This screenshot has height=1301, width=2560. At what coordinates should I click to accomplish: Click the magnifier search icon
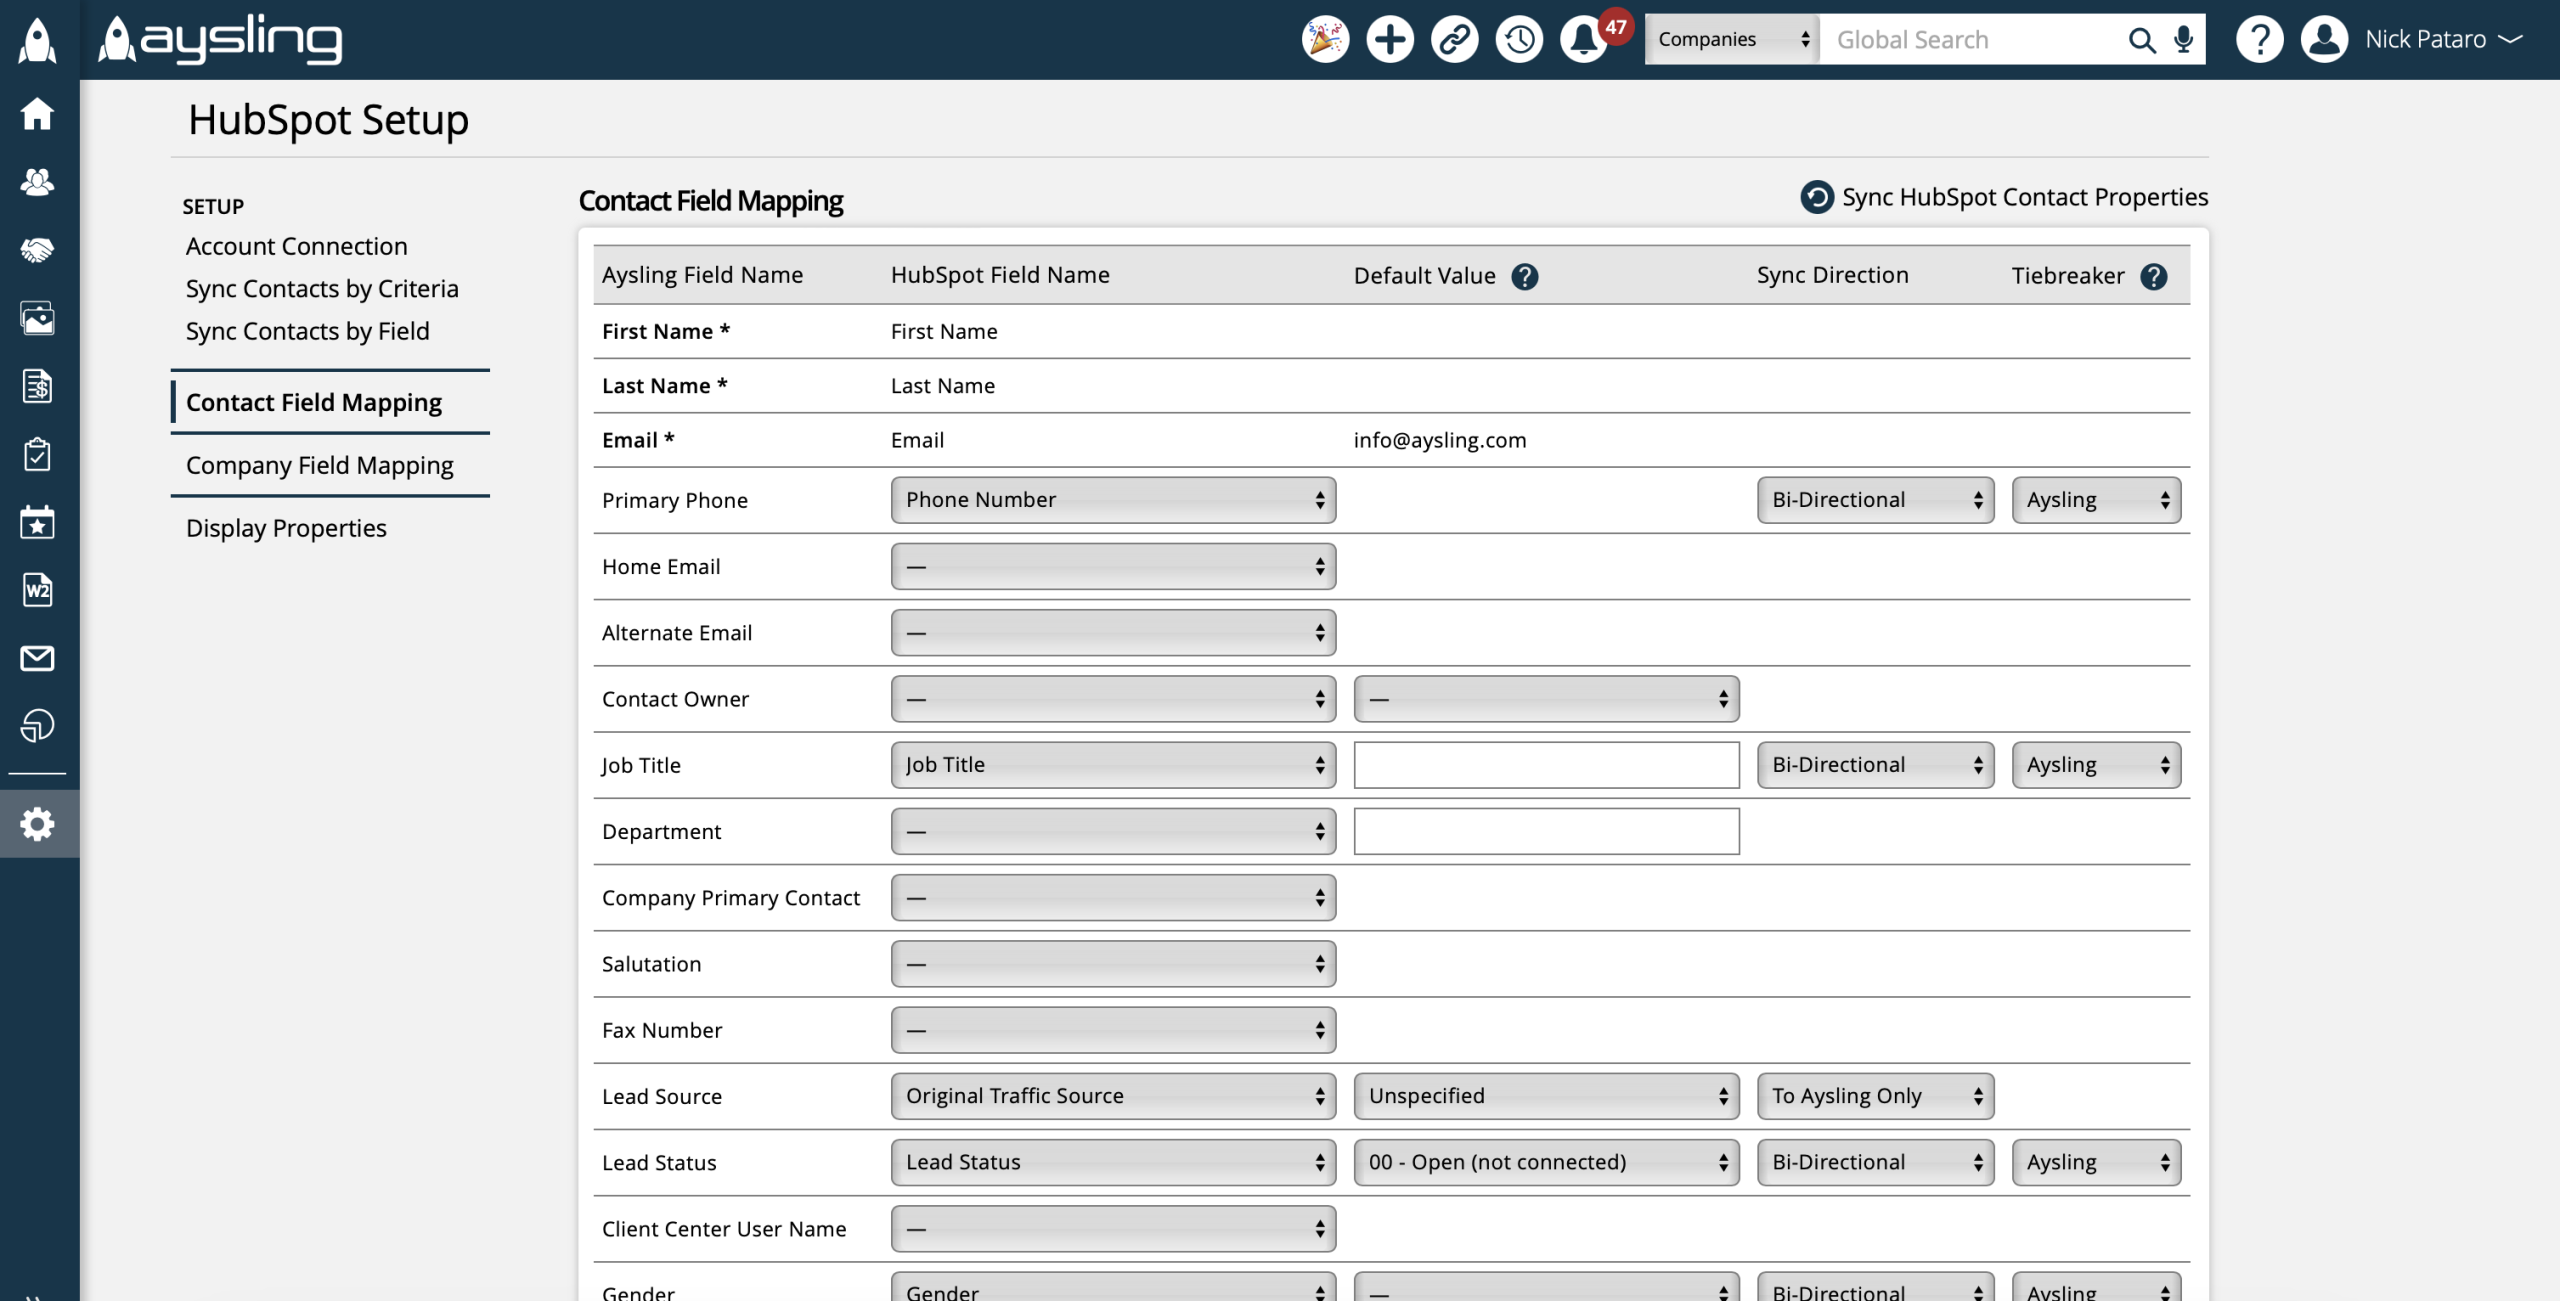click(x=2141, y=40)
